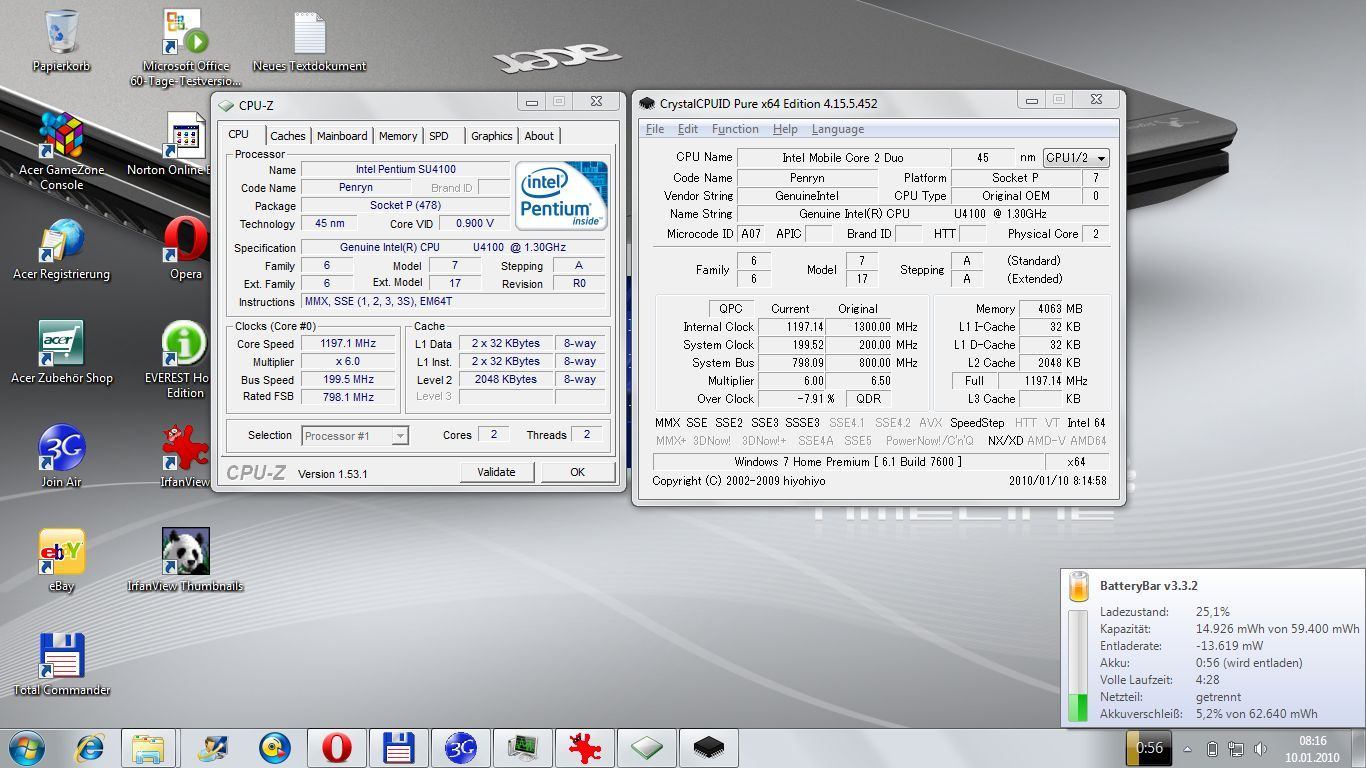The height and width of the screenshot is (768, 1366).
Task: Switch to CPU-Z via its taskbar button
Action: [x=646, y=748]
